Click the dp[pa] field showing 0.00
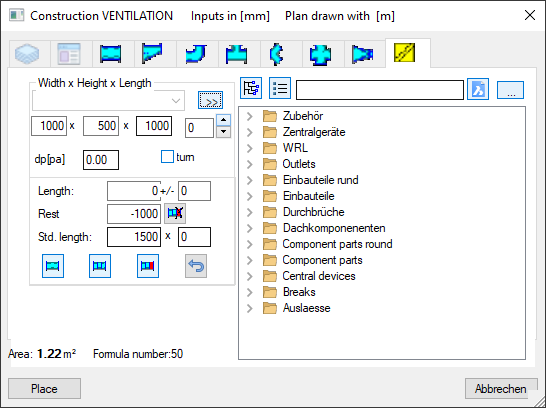Viewport: 546px width, 408px height. point(101,160)
